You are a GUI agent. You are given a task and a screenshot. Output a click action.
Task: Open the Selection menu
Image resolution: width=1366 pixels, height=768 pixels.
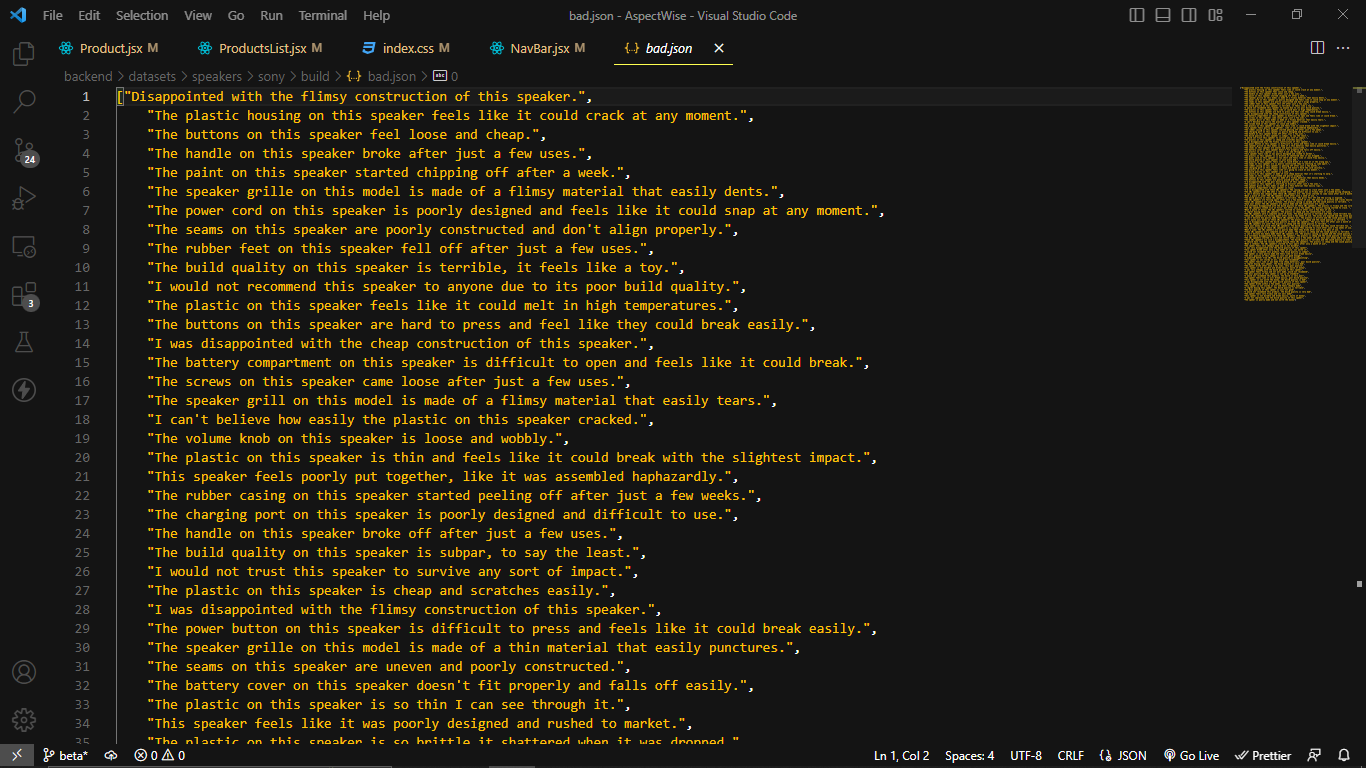pos(142,16)
